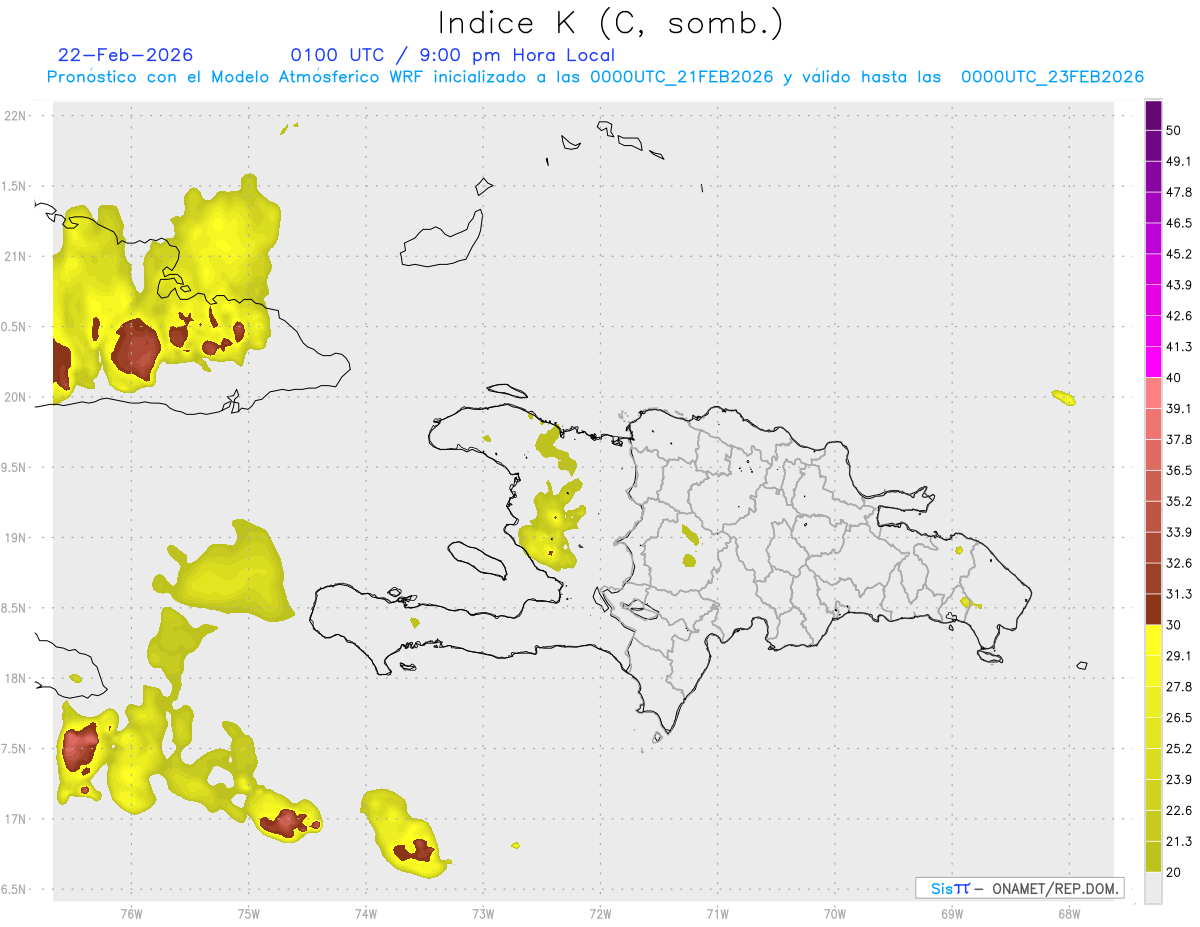Click the colorbar value "22.6"
1200x927 pixels.
(1179, 811)
